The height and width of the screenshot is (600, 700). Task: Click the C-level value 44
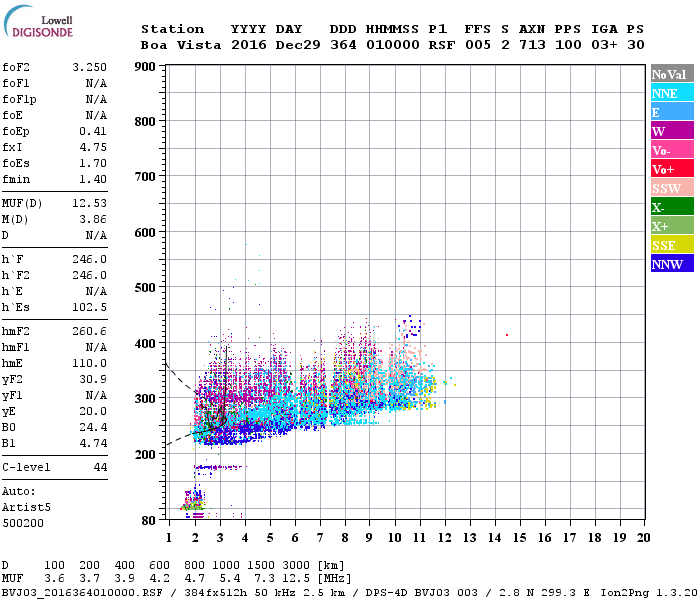[100, 467]
